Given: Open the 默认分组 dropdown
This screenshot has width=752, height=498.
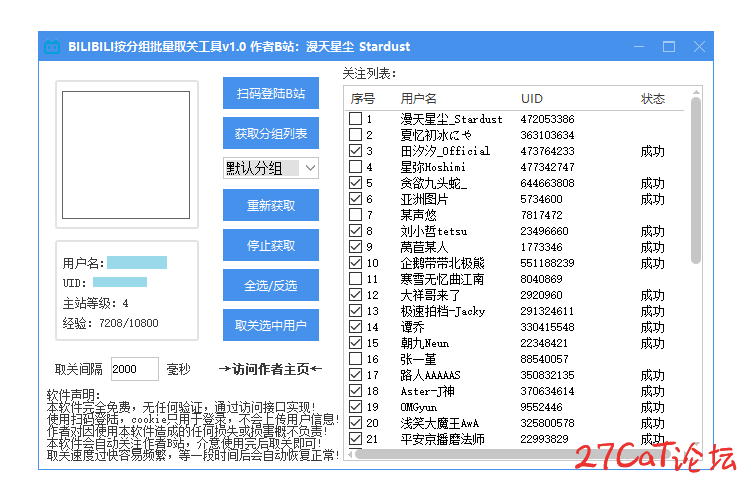Looking at the screenshot, I should click(x=270, y=168).
